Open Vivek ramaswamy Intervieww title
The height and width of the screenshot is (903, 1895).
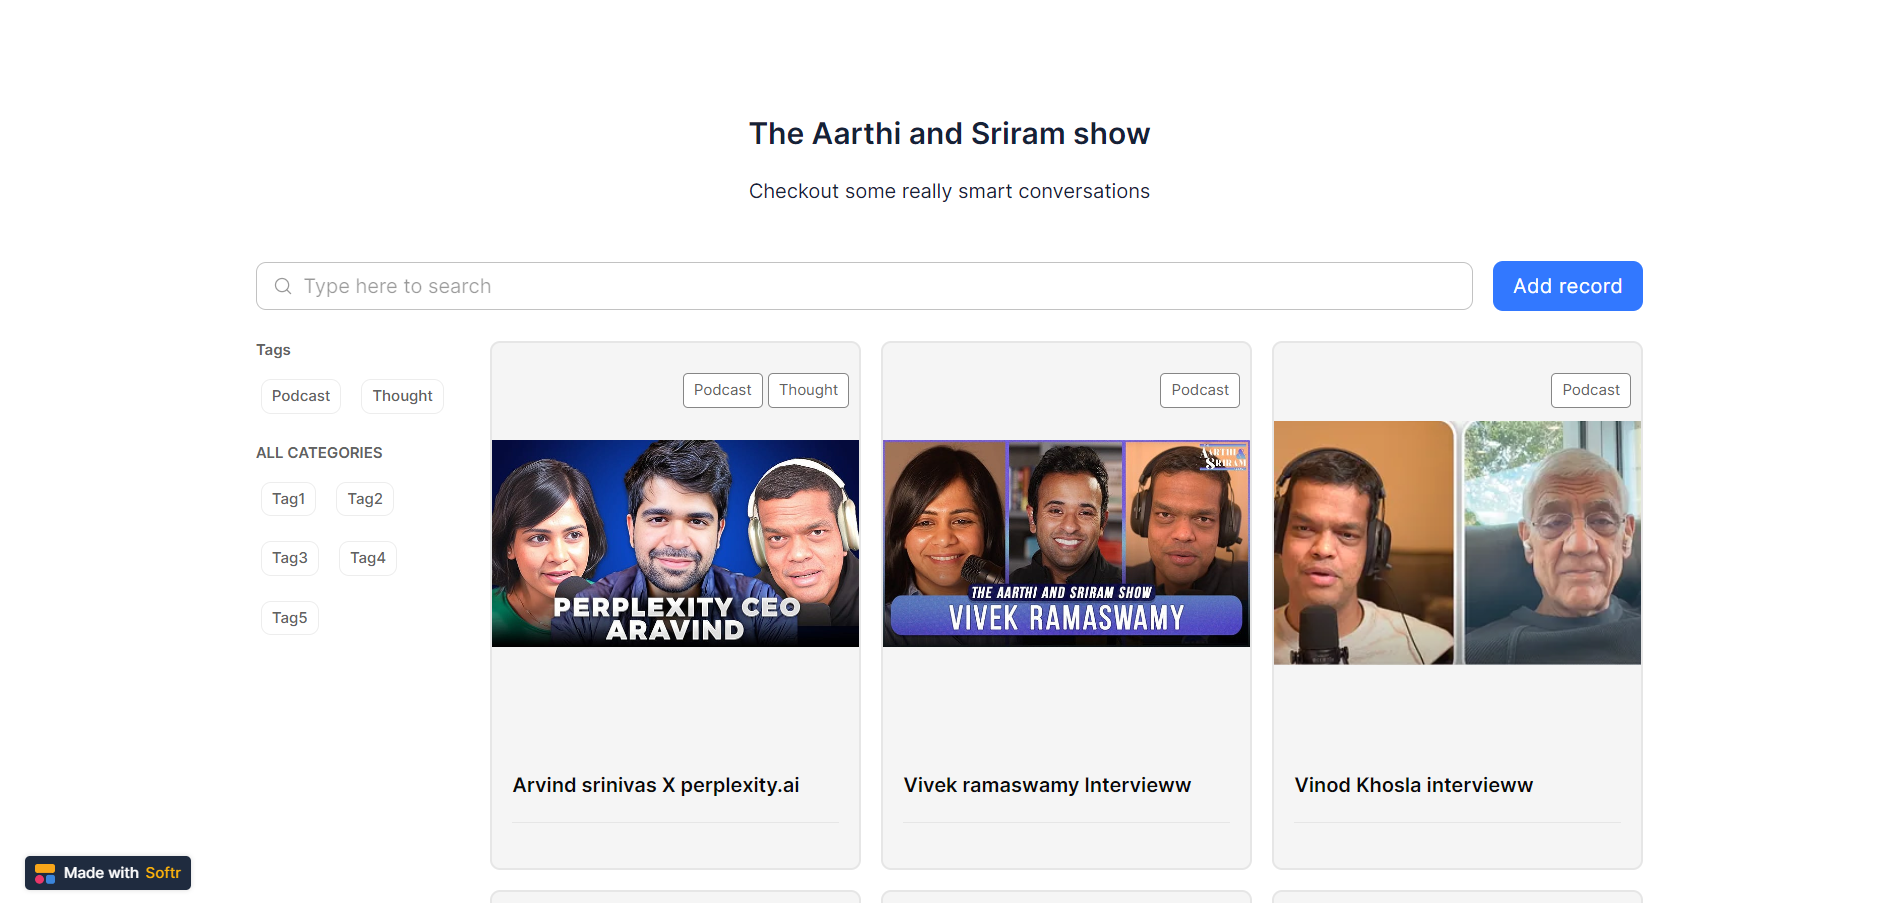1047,785
